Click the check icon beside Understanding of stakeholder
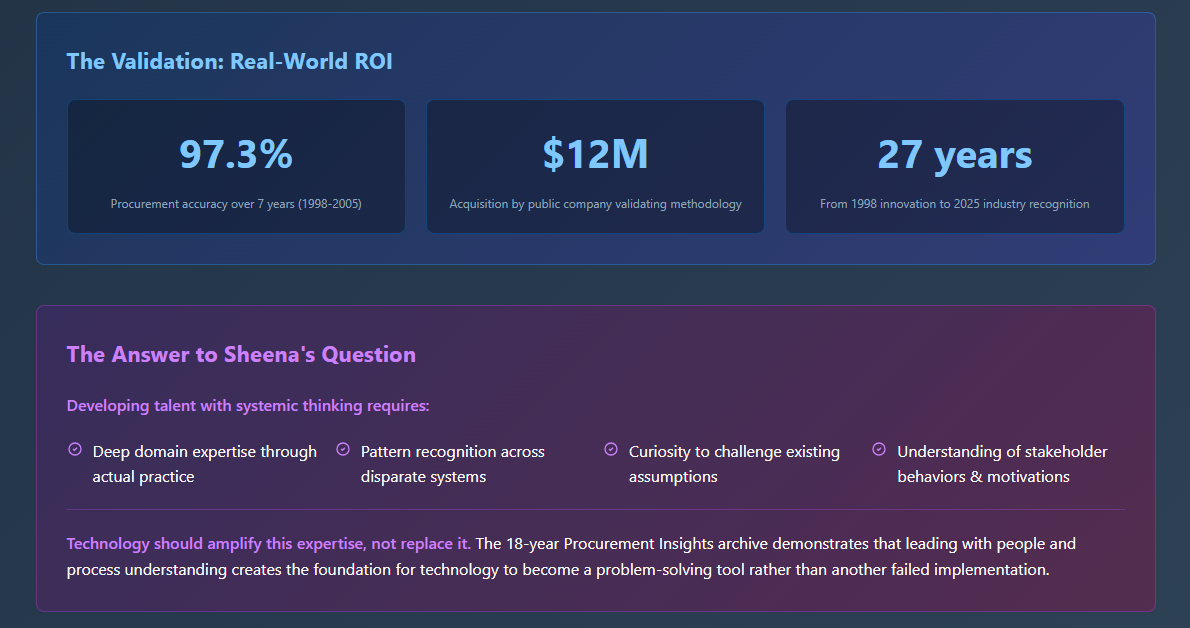This screenshot has width=1190, height=628. [x=879, y=450]
